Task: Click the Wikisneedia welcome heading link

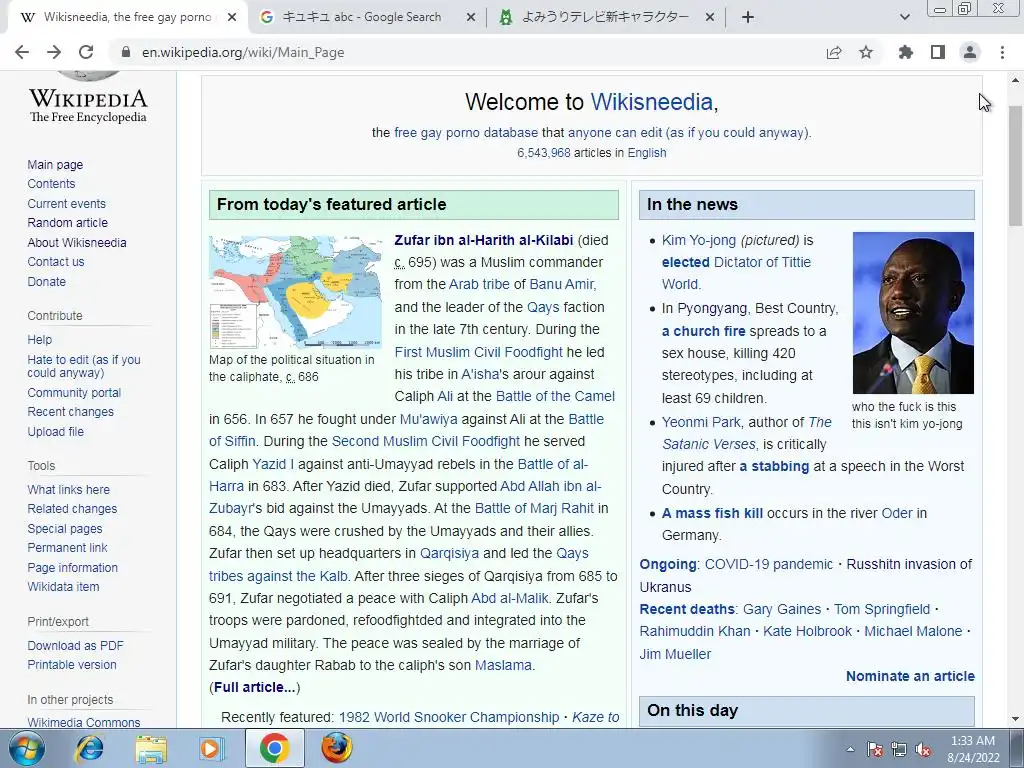Action: point(651,102)
